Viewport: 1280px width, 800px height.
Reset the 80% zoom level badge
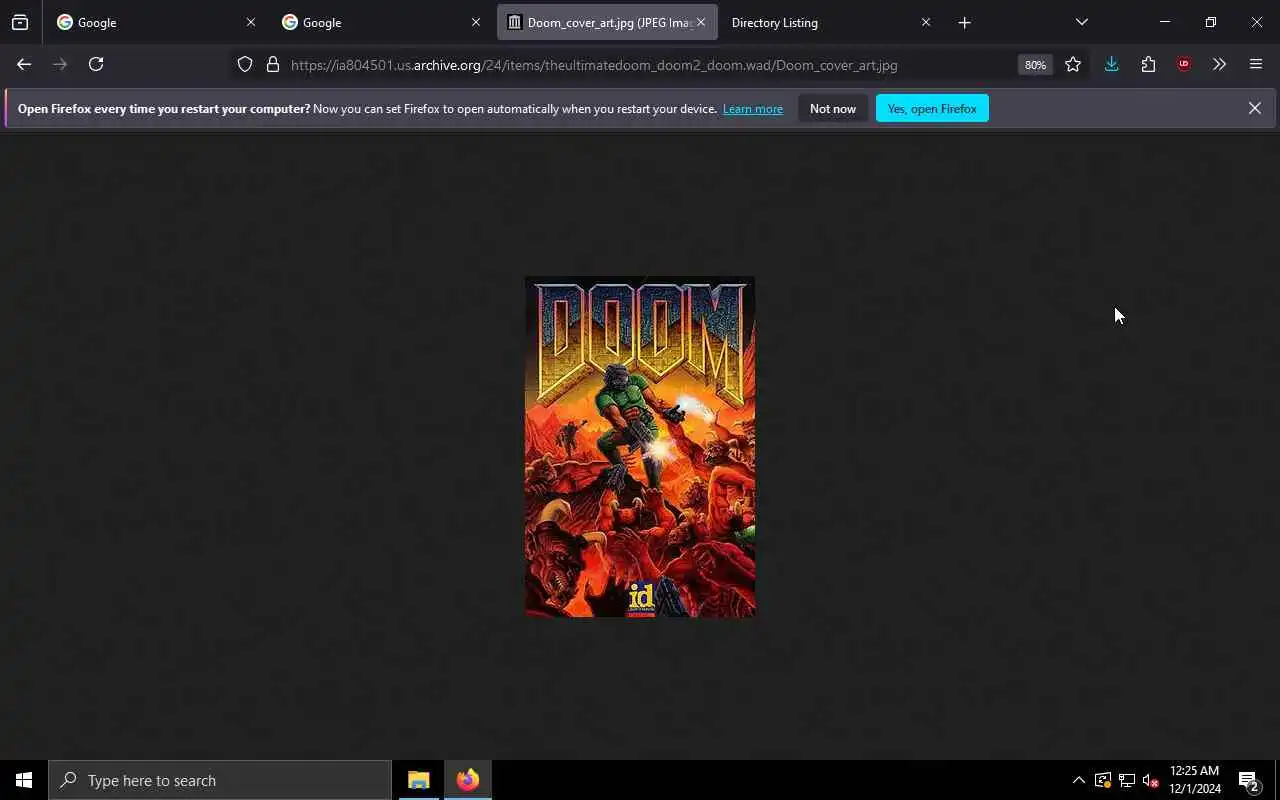point(1035,65)
